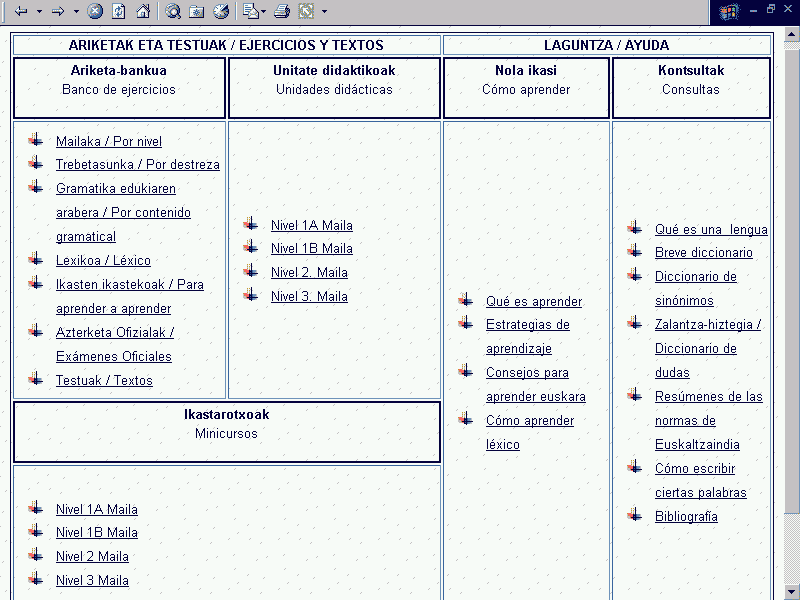Image resolution: width=800 pixels, height=600 pixels.
Task: Open Nivel 1A Maila under Unitate didaktikoak
Action: click(312, 225)
